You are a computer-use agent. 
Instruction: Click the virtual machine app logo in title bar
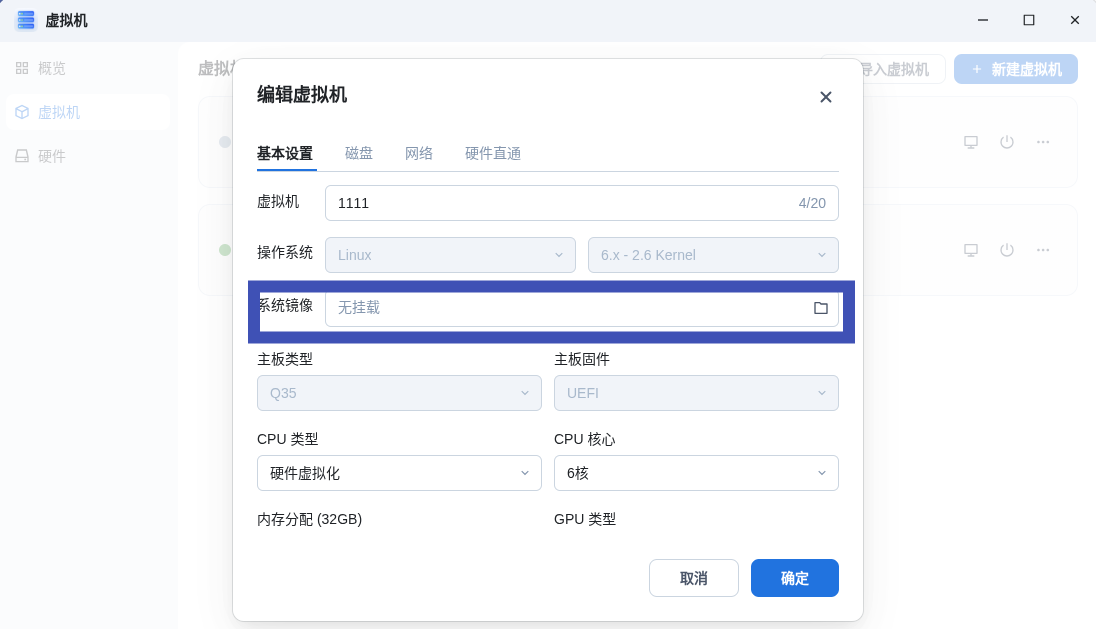pos(25,20)
